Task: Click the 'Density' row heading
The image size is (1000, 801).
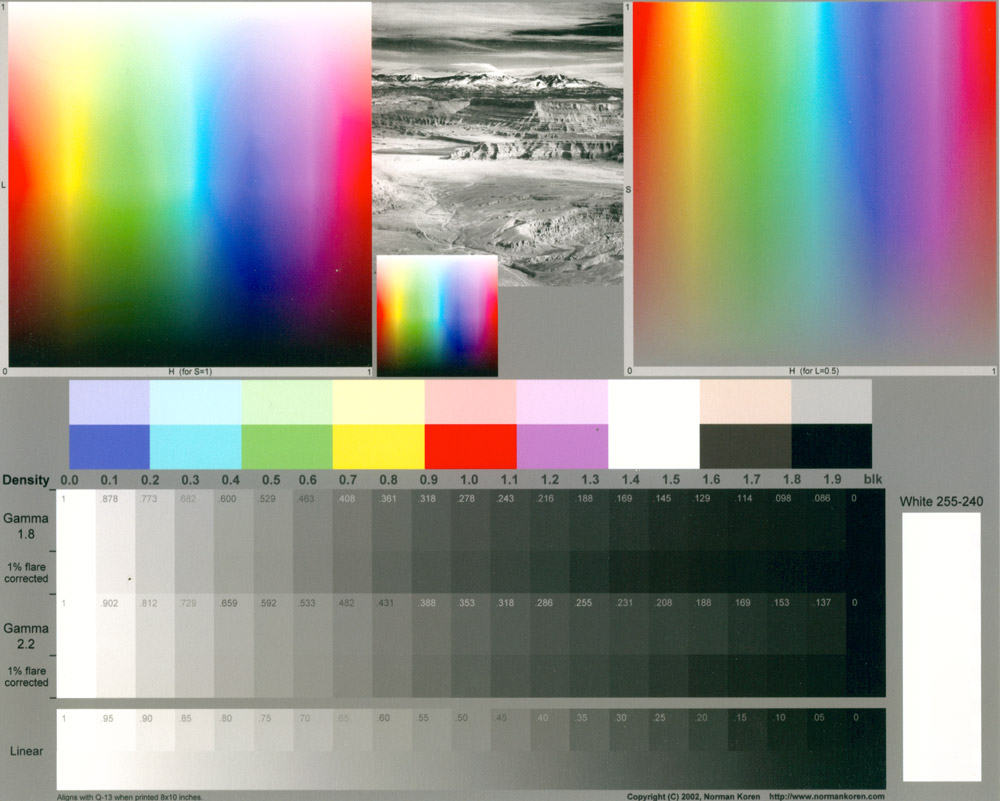Action: tap(26, 480)
